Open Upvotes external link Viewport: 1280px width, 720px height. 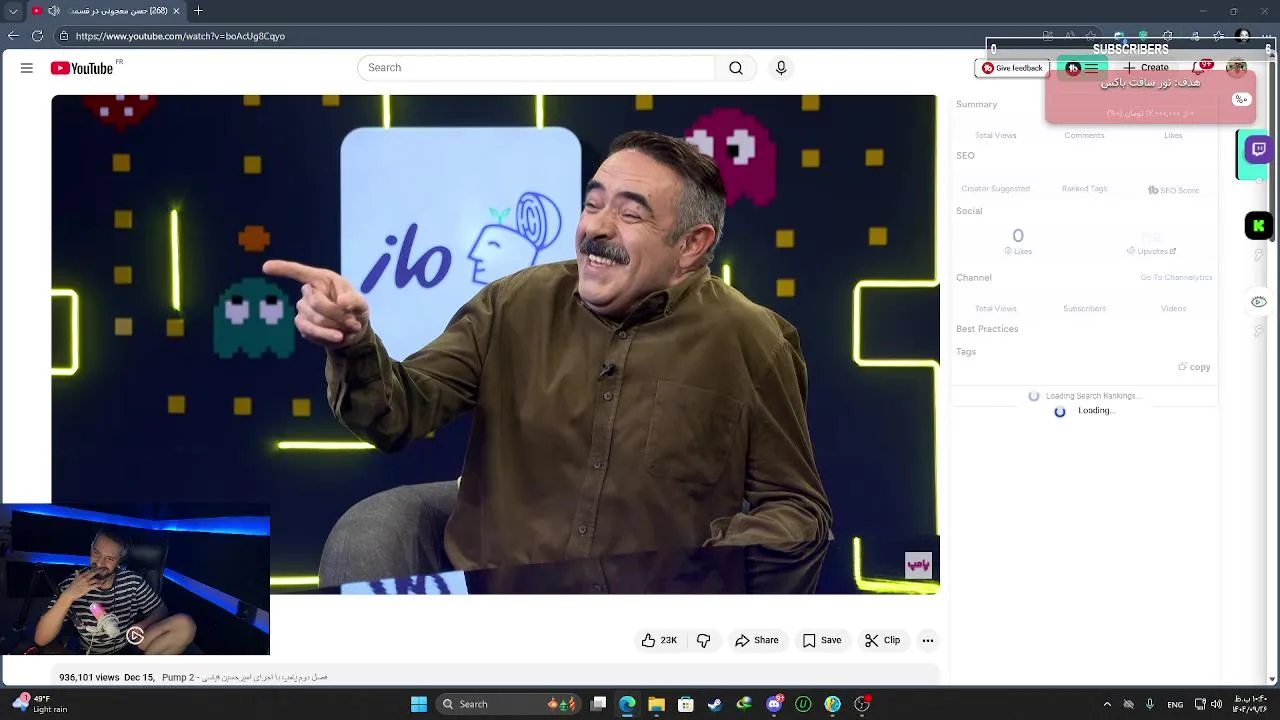click(1152, 251)
